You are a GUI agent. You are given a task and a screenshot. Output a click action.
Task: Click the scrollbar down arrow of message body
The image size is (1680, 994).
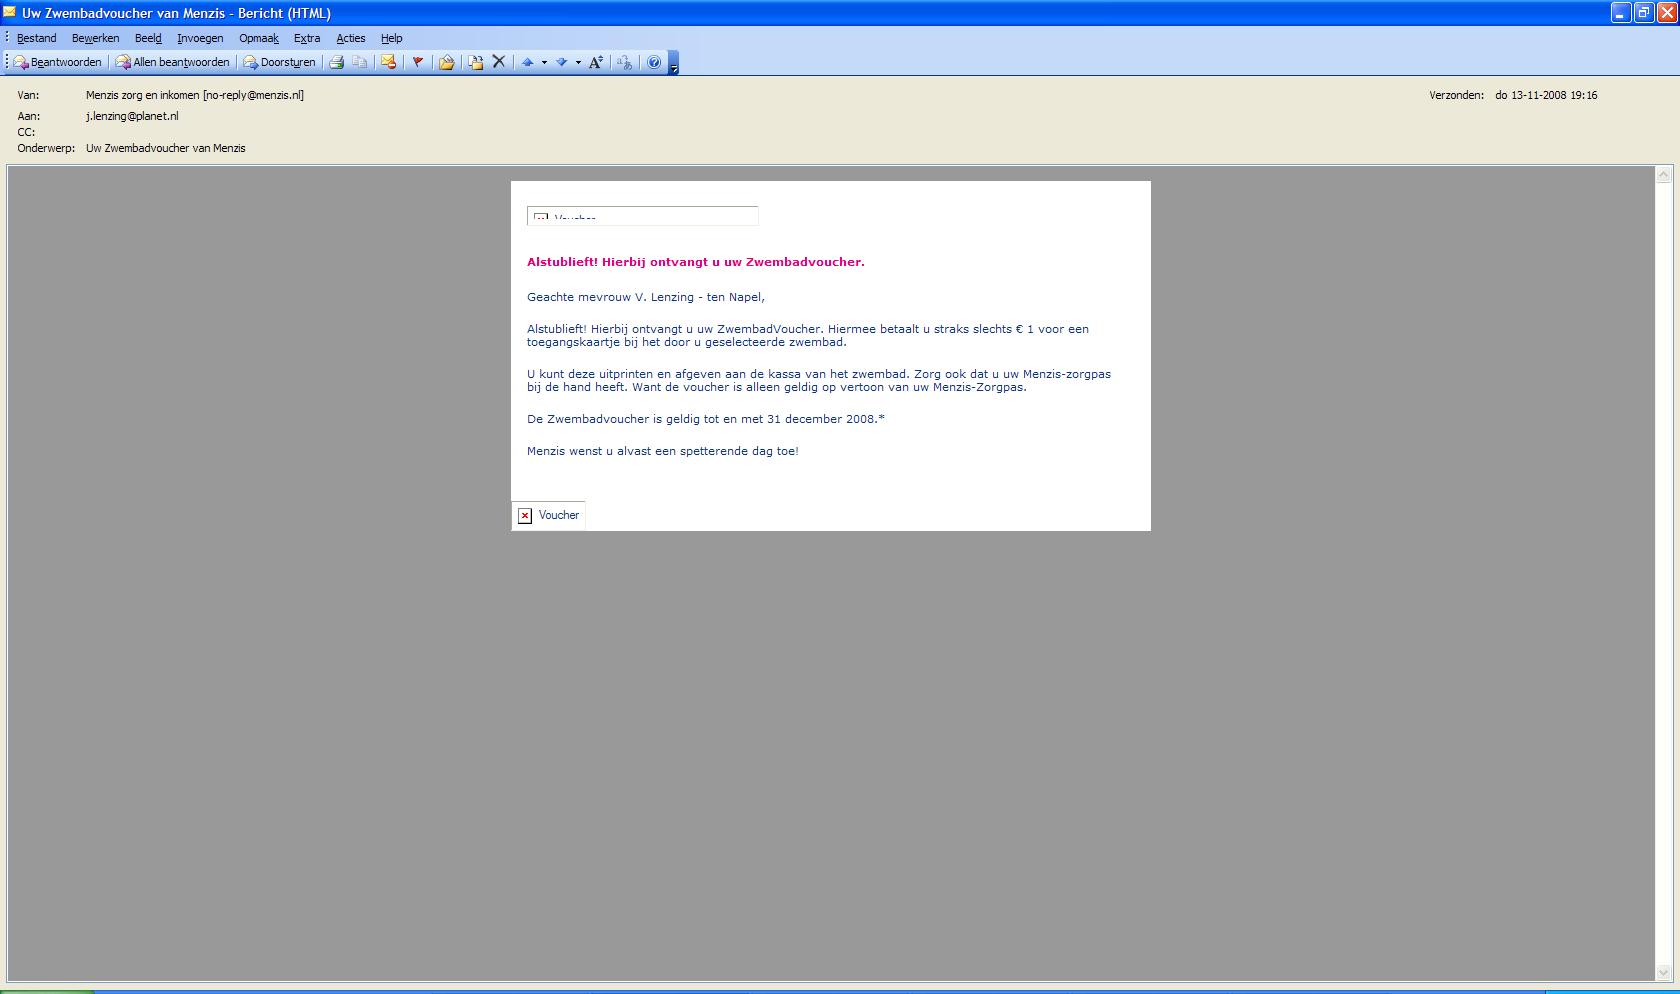[1664, 973]
